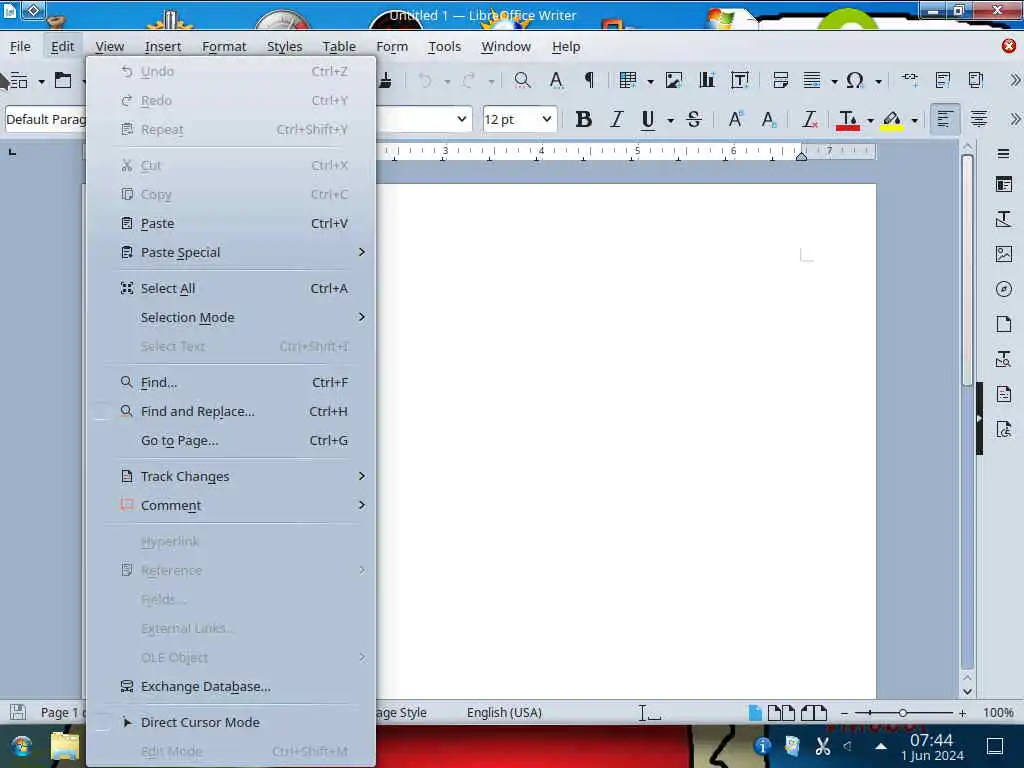Click the zoom out minus button

pos(844,713)
